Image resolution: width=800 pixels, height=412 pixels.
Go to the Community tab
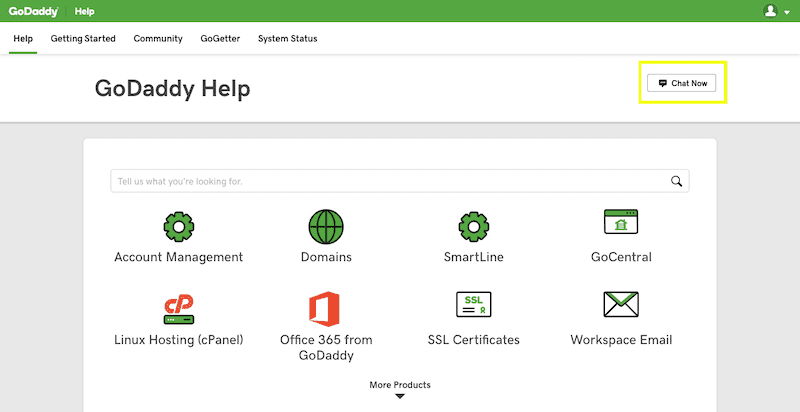coord(158,39)
